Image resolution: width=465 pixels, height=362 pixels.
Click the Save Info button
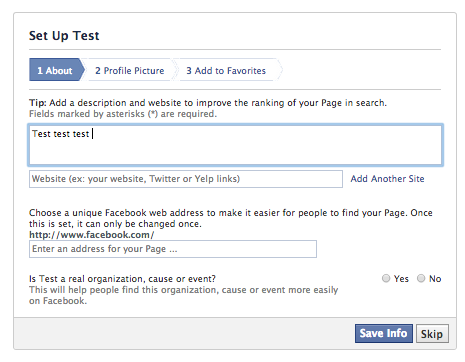click(x=384, y=333)
